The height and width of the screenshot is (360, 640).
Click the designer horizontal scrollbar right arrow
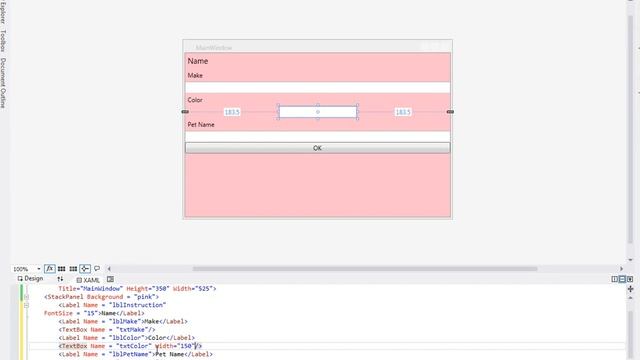[622, 269]
